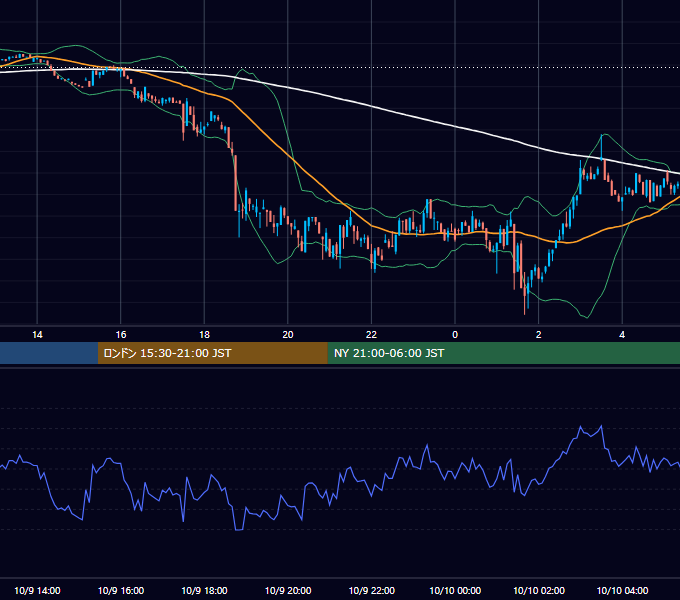Click the 4 hour label on the price chart axis

coord(622,335)
